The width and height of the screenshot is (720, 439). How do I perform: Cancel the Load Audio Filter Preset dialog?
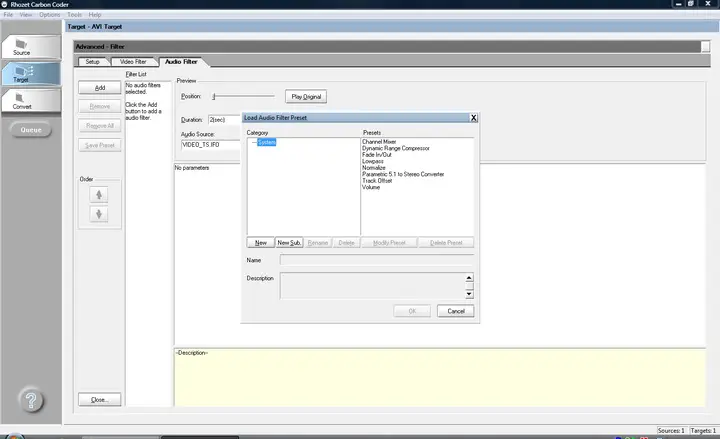click(x=456, y=311)
